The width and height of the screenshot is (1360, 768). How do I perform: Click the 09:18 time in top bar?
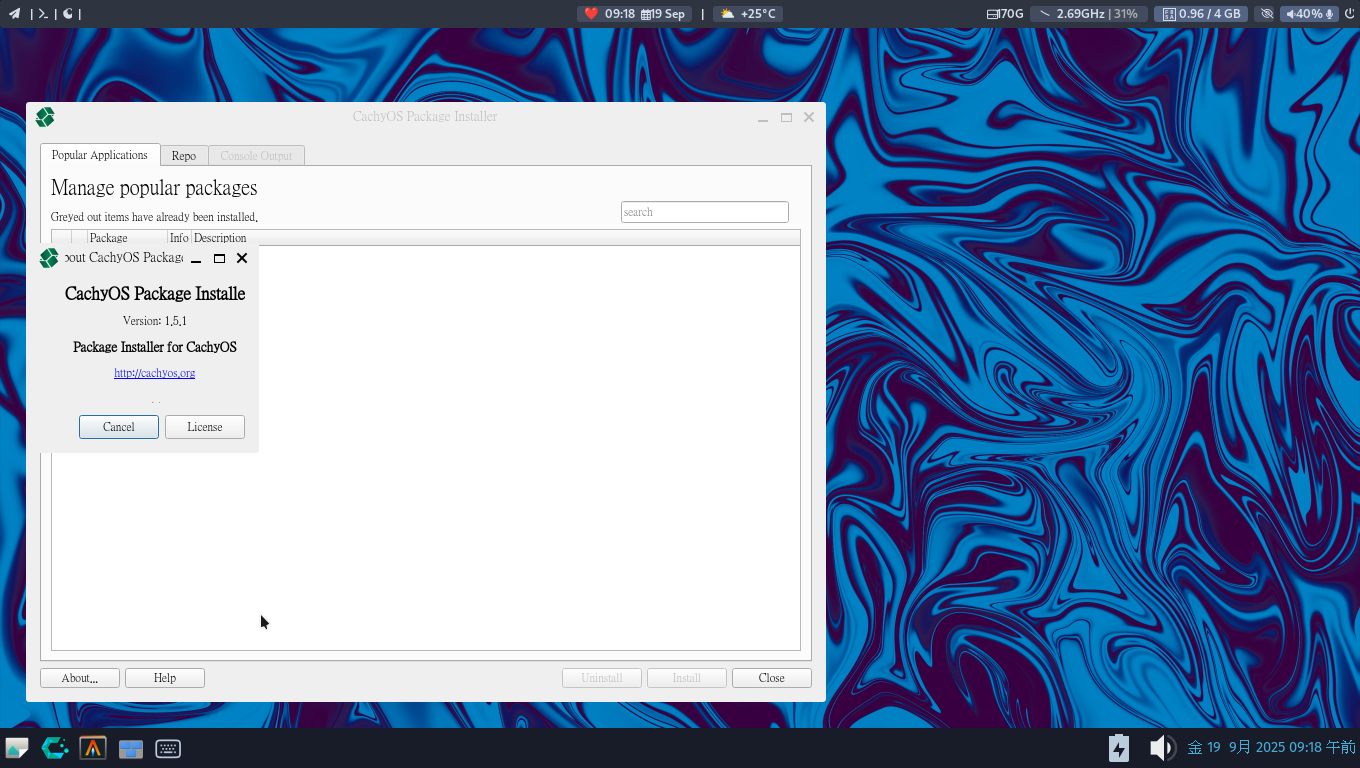click(620, 14)
